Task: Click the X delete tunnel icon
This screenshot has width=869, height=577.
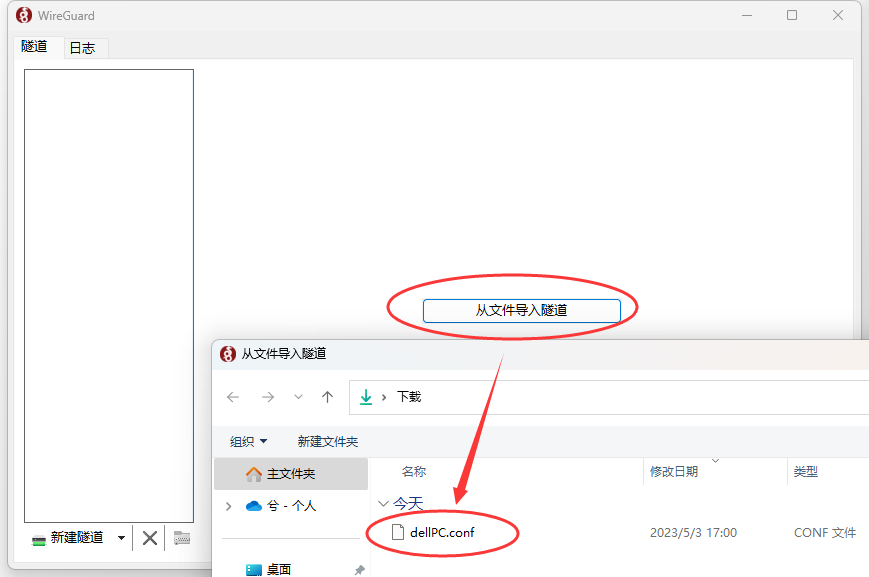Action: (x=150, y=538)
